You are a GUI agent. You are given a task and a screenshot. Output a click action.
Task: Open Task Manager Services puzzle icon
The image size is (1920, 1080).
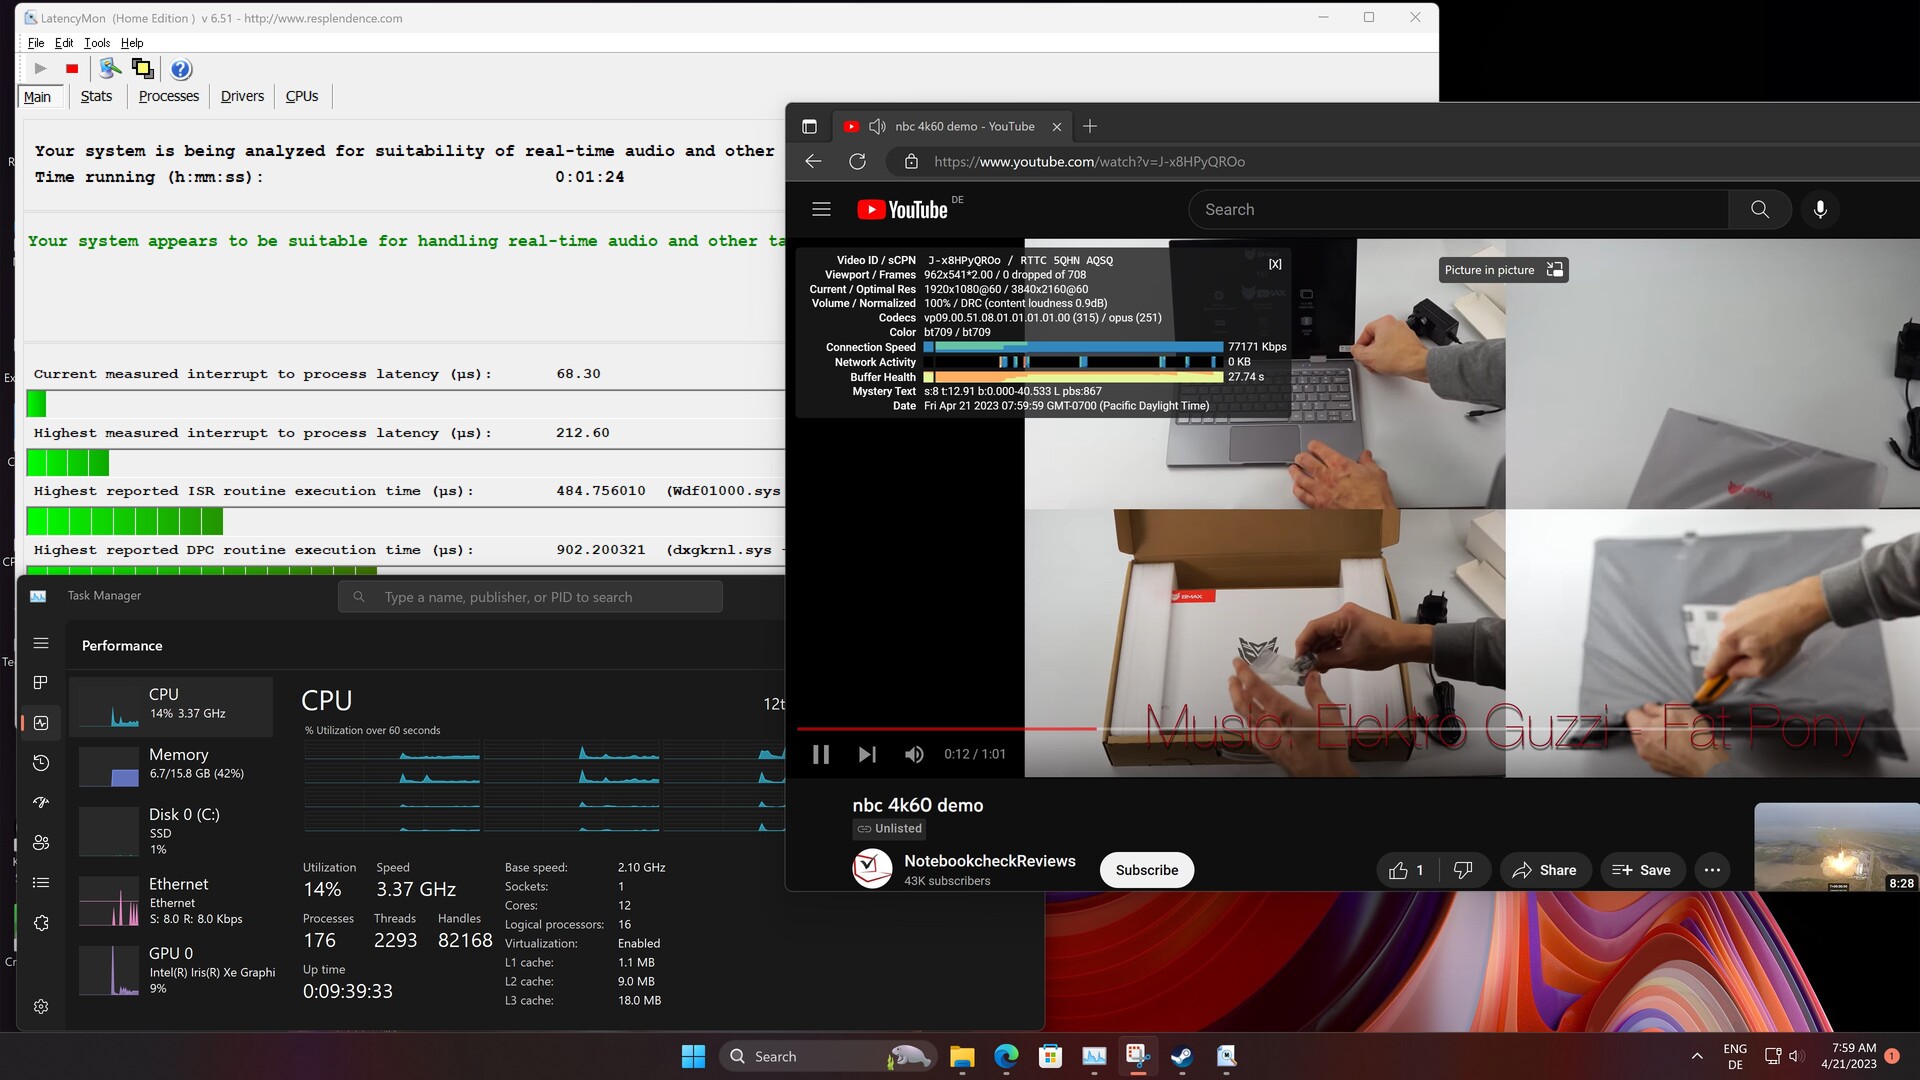[41, 923]
